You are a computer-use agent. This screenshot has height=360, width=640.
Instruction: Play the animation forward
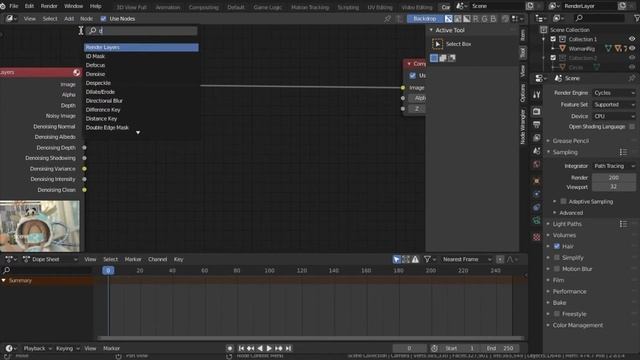(x=269, y=348)
